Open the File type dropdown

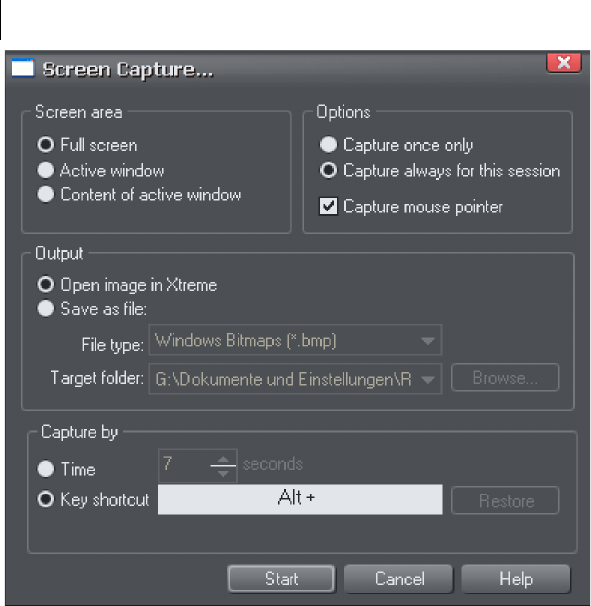click(295, 340)
